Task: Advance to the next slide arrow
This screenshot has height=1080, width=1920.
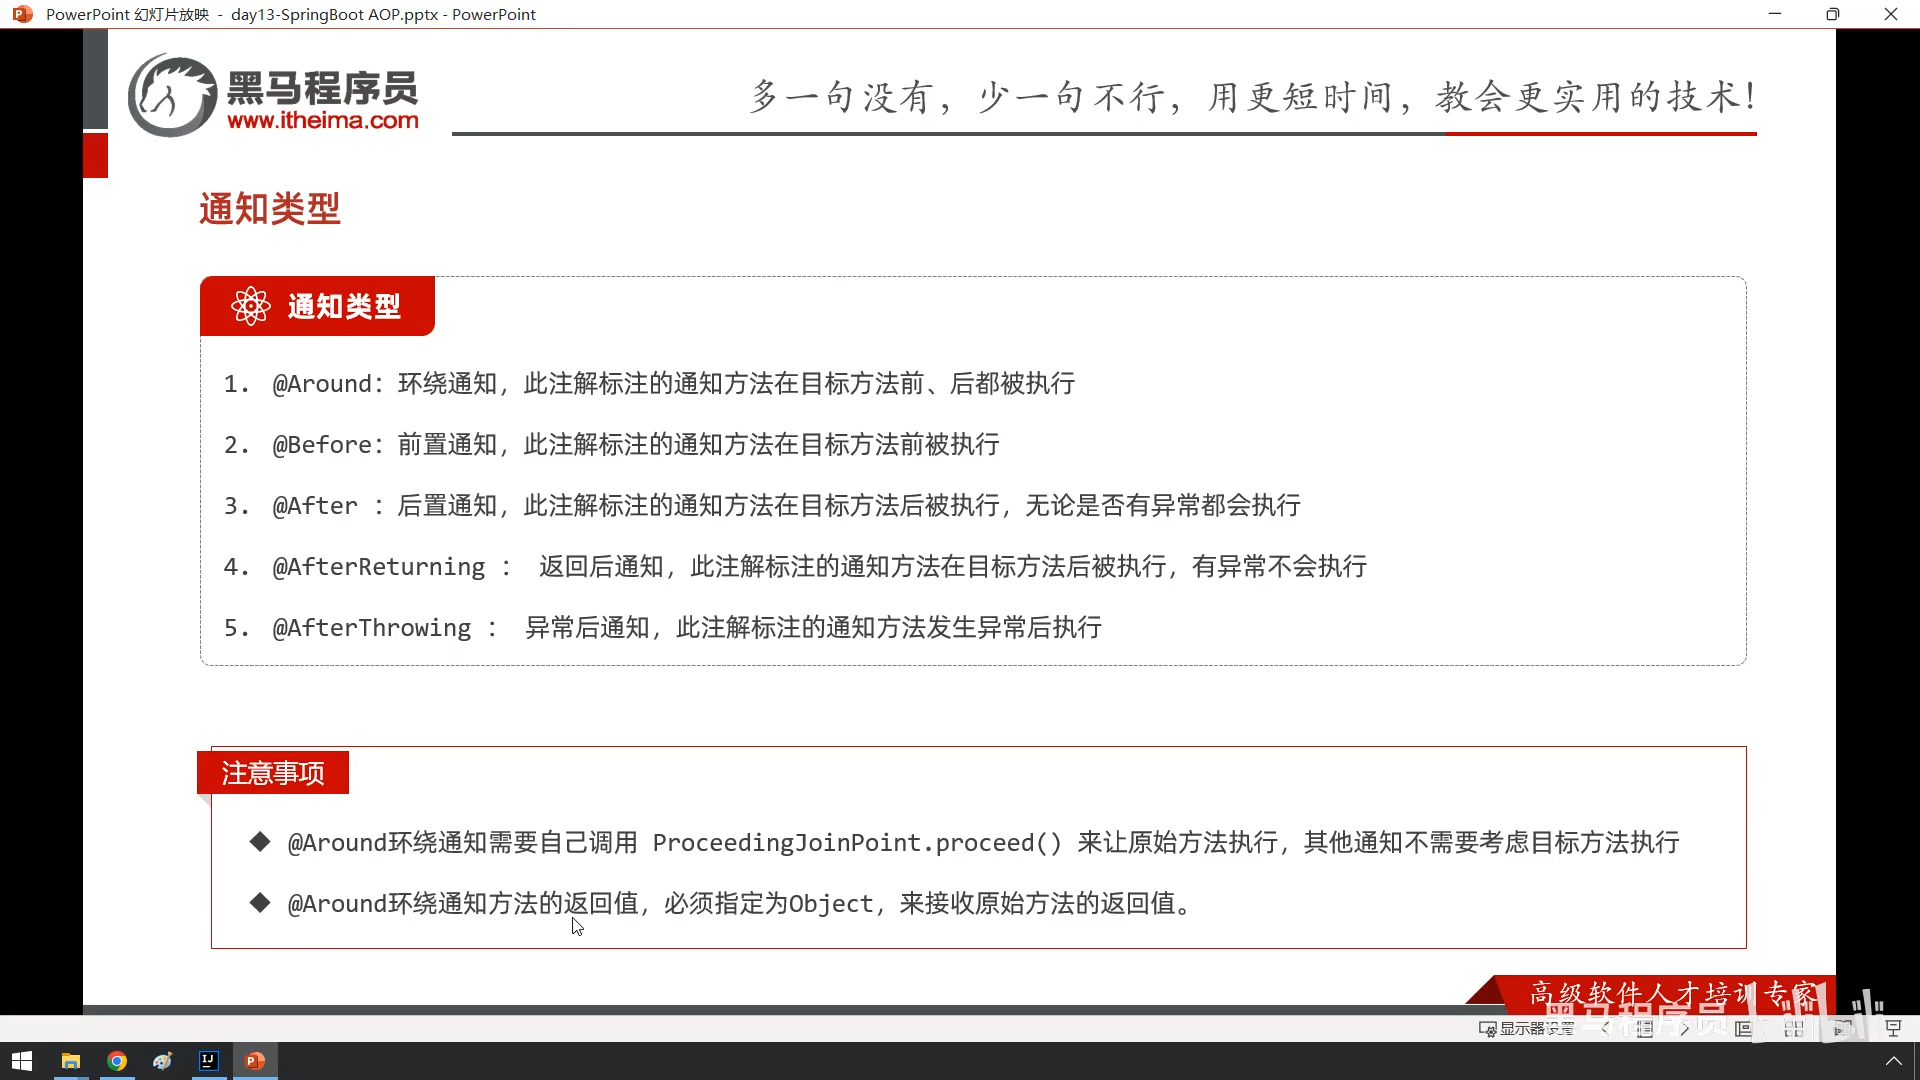Action: [x=1685, y=1028]
